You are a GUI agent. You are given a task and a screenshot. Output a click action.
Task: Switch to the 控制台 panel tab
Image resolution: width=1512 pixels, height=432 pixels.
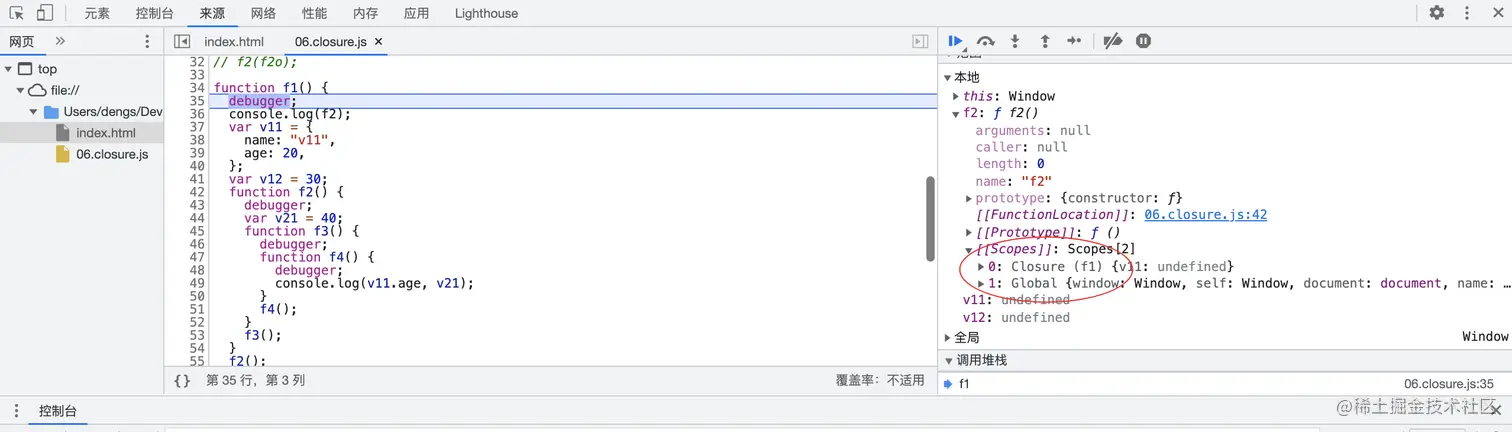[154, 13]
